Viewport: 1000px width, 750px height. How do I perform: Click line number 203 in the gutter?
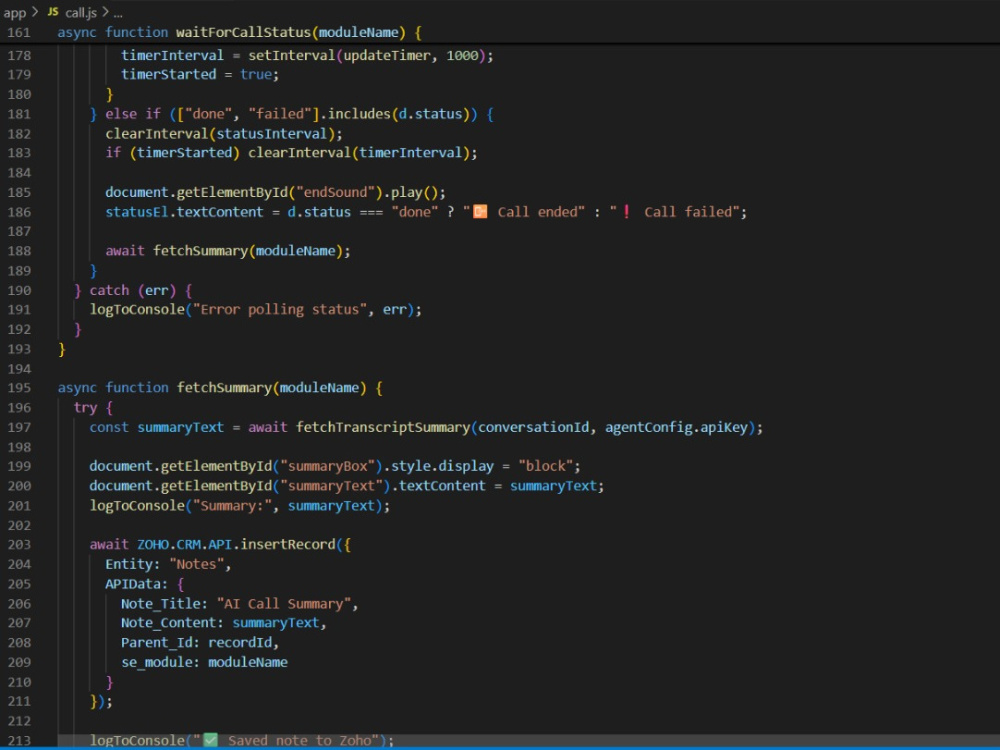[x=19, y=545]
